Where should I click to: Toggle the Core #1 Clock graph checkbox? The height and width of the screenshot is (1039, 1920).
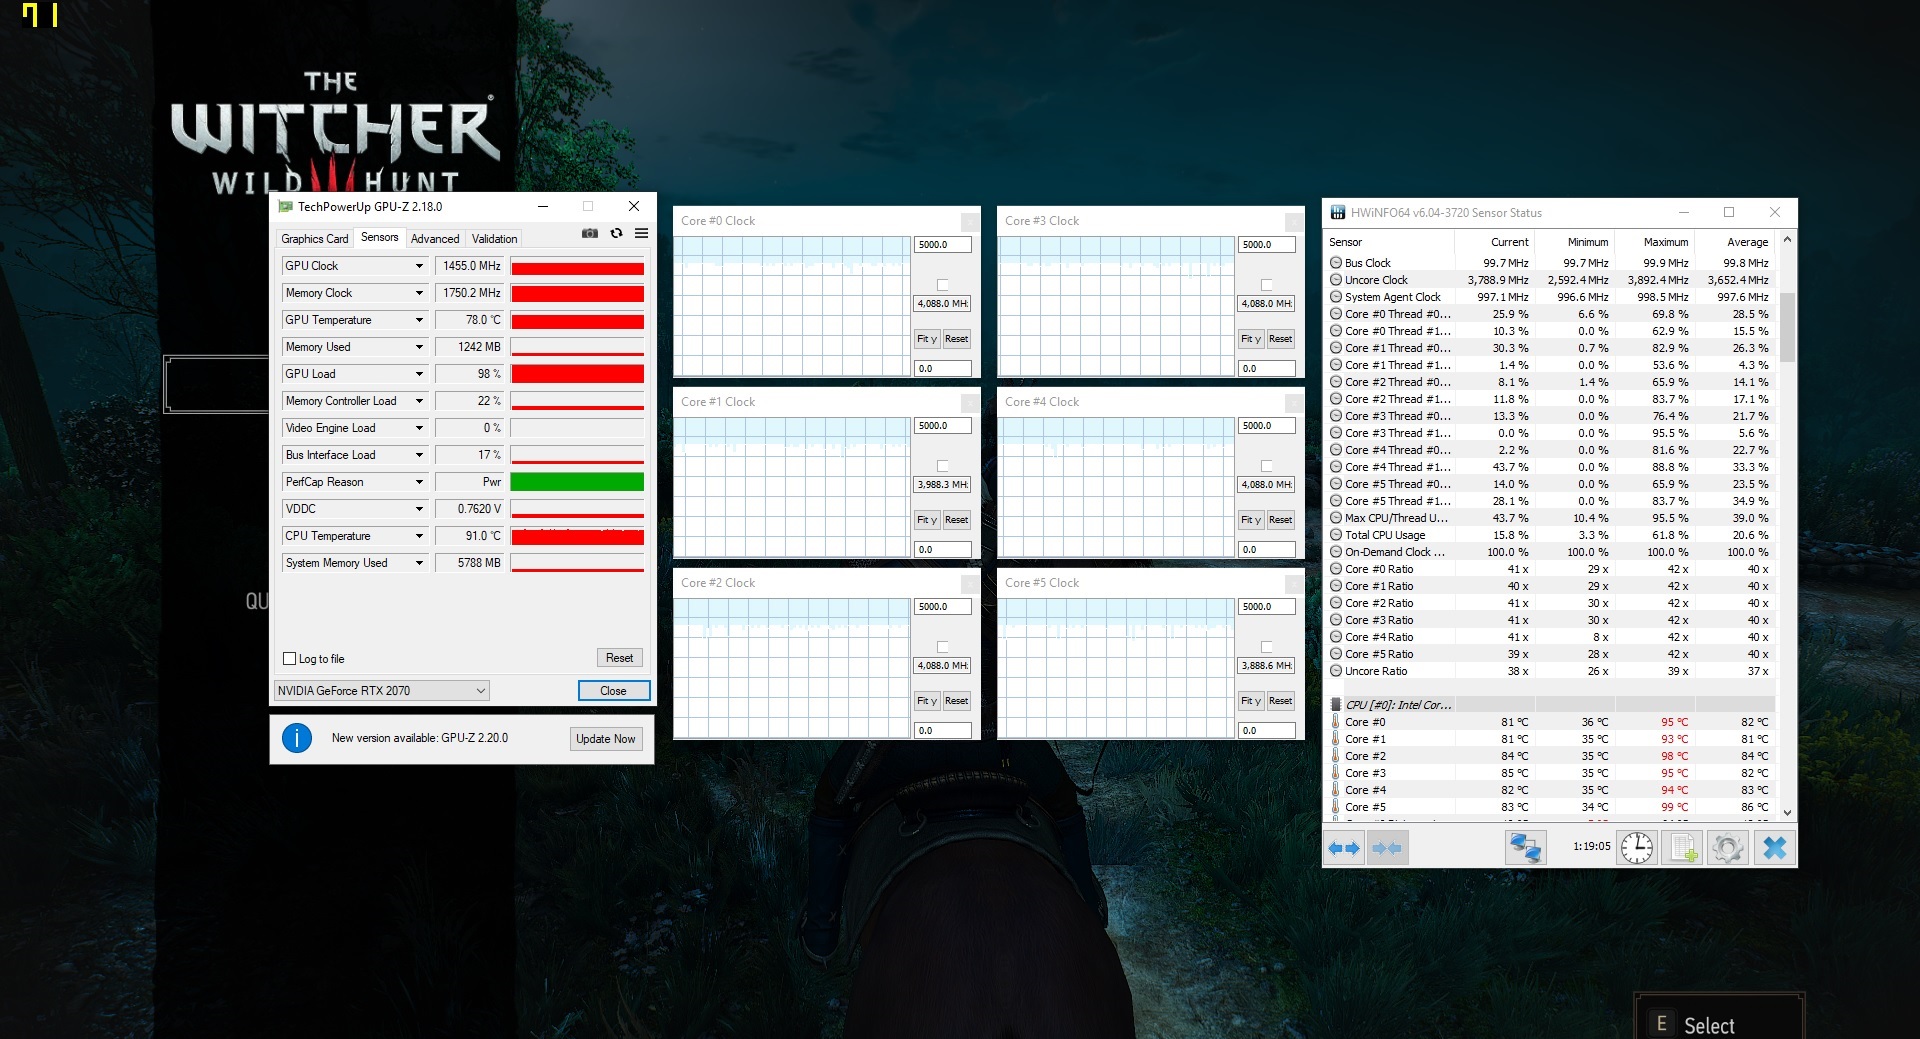942,466
